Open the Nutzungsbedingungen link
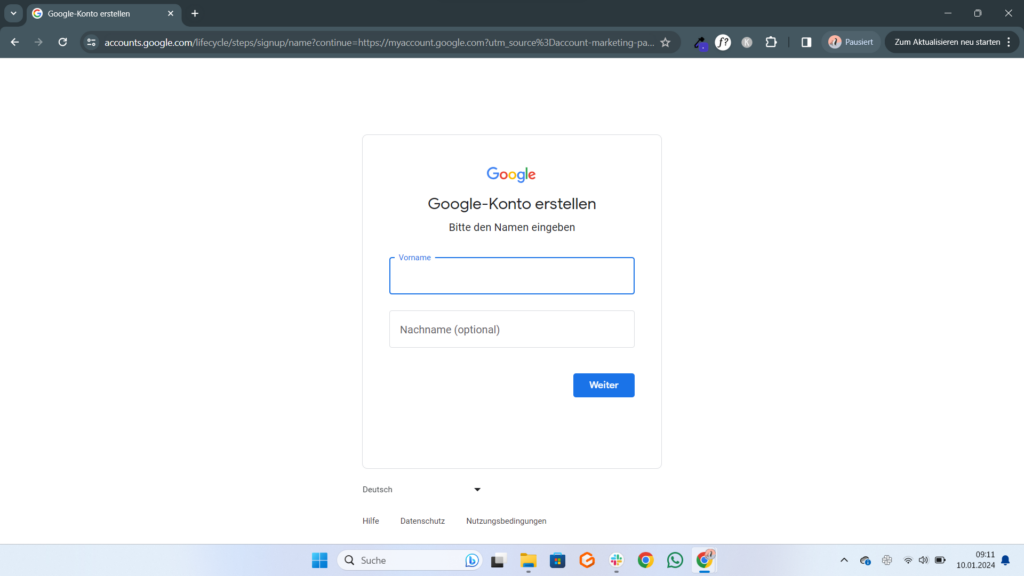The width and height of the screenshot is (1024, 576). 506,521
